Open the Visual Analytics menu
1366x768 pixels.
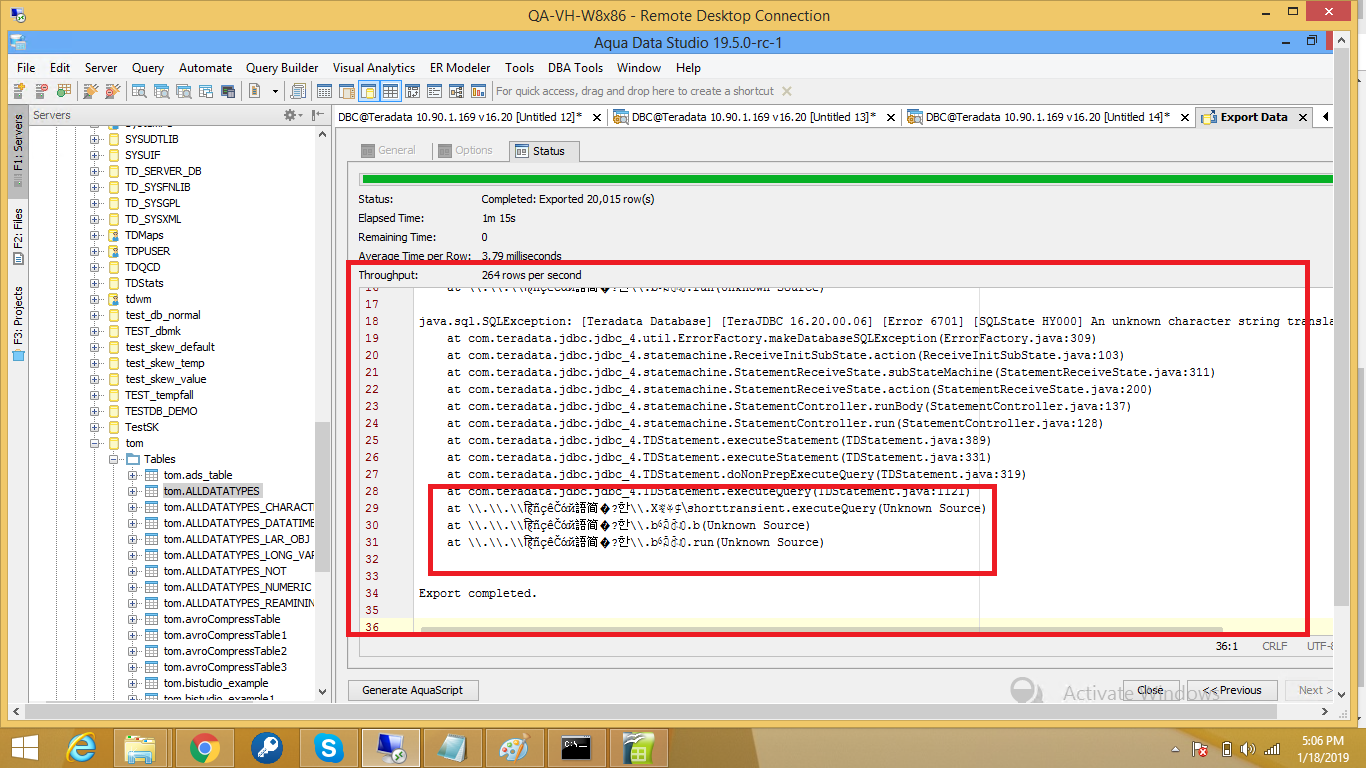374,68
